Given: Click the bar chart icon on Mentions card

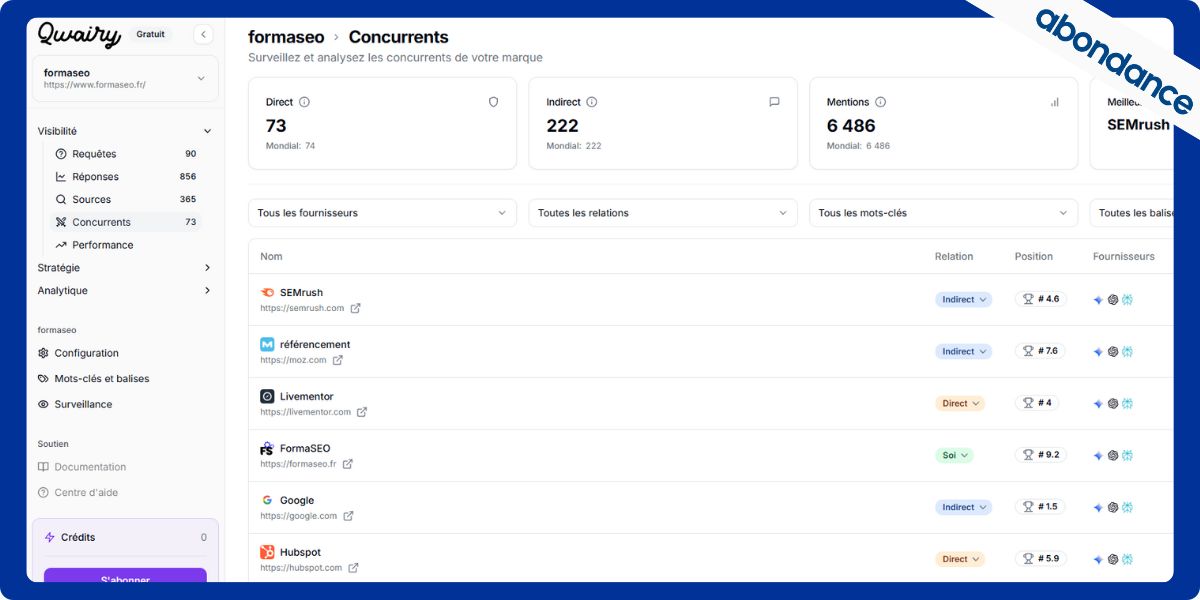Looking at the screenshot, I should 1054,102.
